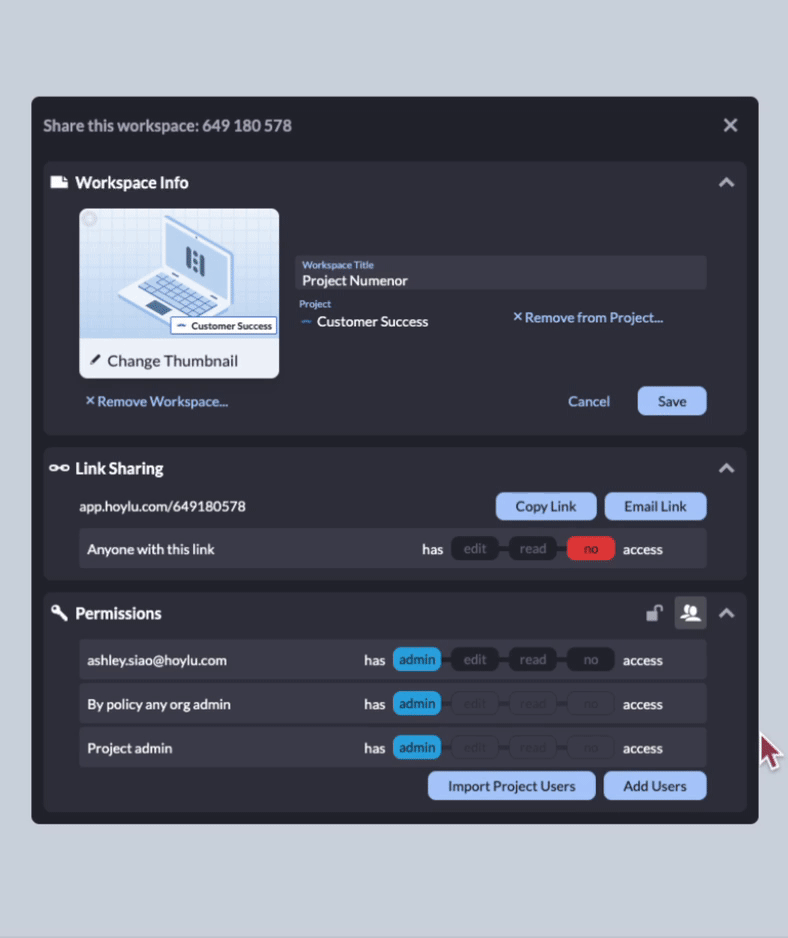The width and height of the screenshot is (788, 938).
Task: Open the workspace laptop thumbnail image
Action: coord(179,273)
